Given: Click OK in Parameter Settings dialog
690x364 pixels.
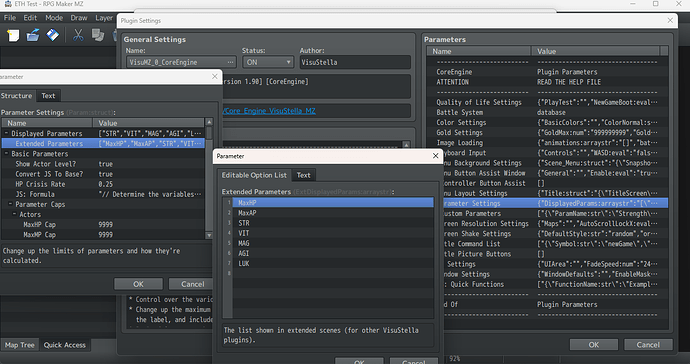Looking at the screenshot, I should pos(138,284).
